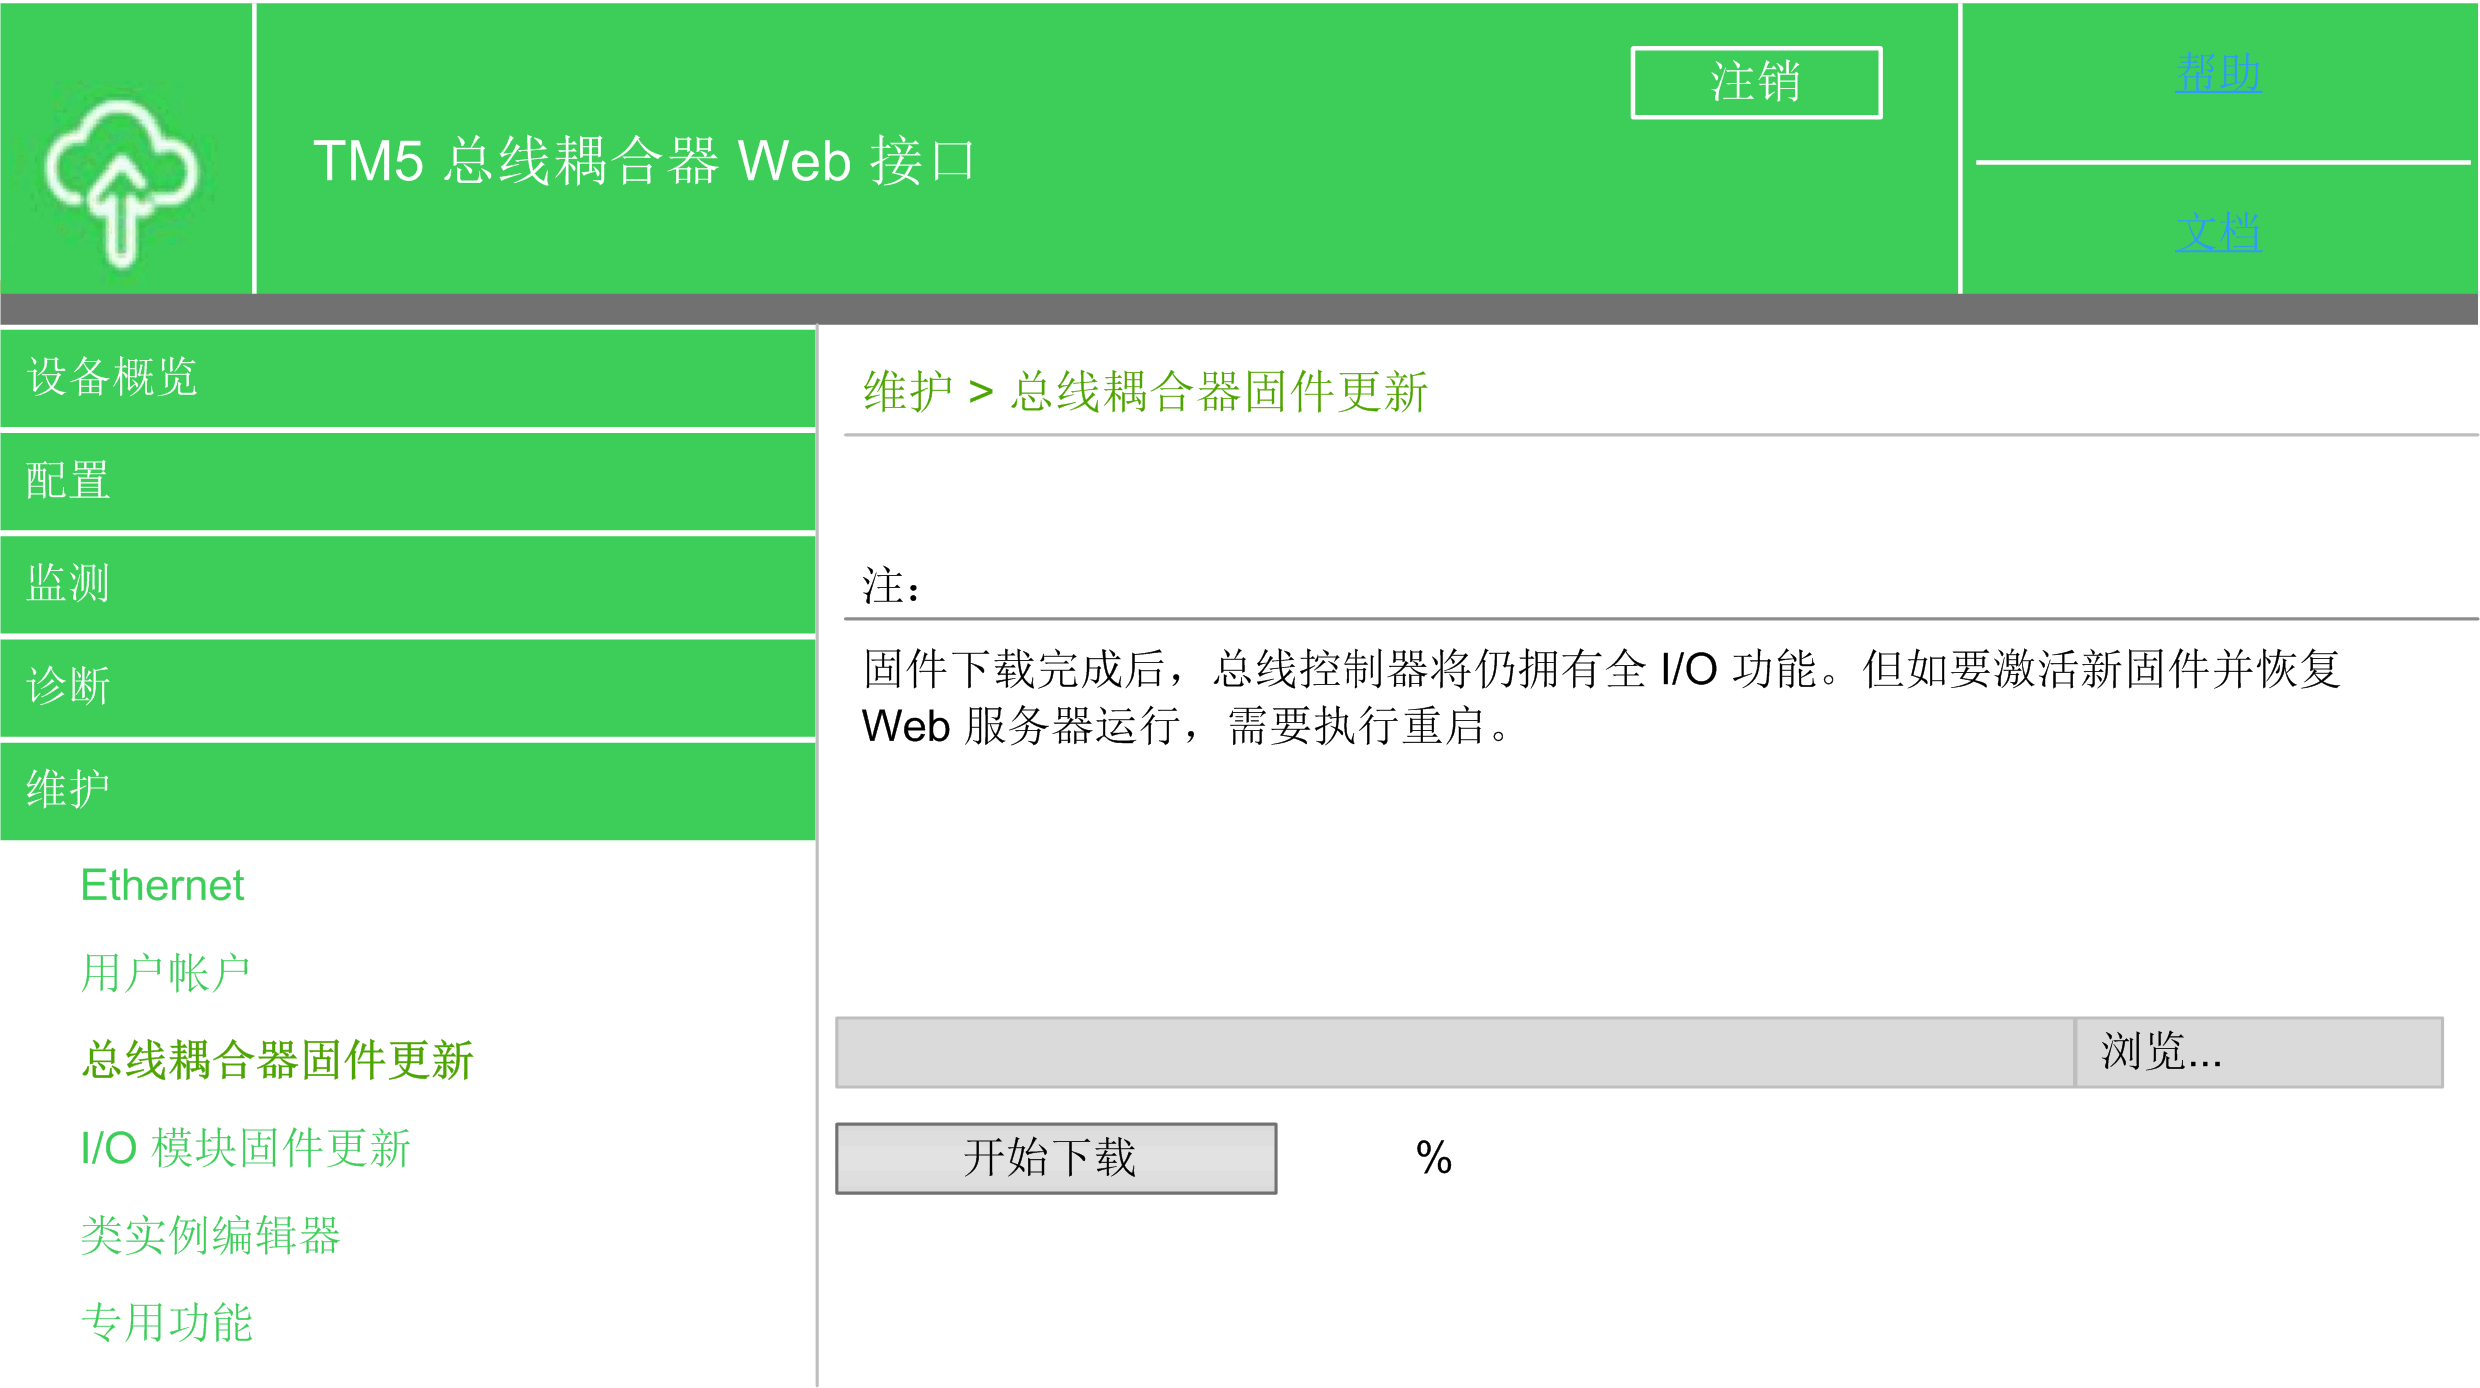Open the 文档 documentation link

tap(2218, 233)
